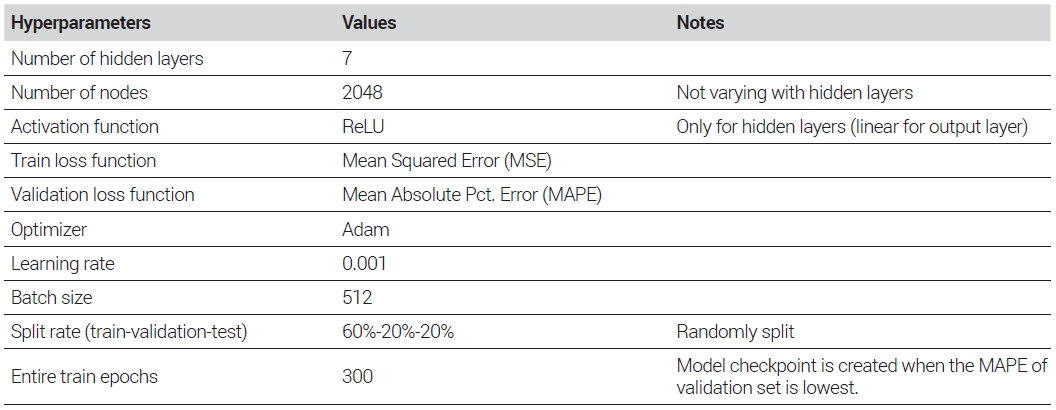The image size is (1056, 410).
Task: Click the 300 epochs value
Action: coord(358,376)
